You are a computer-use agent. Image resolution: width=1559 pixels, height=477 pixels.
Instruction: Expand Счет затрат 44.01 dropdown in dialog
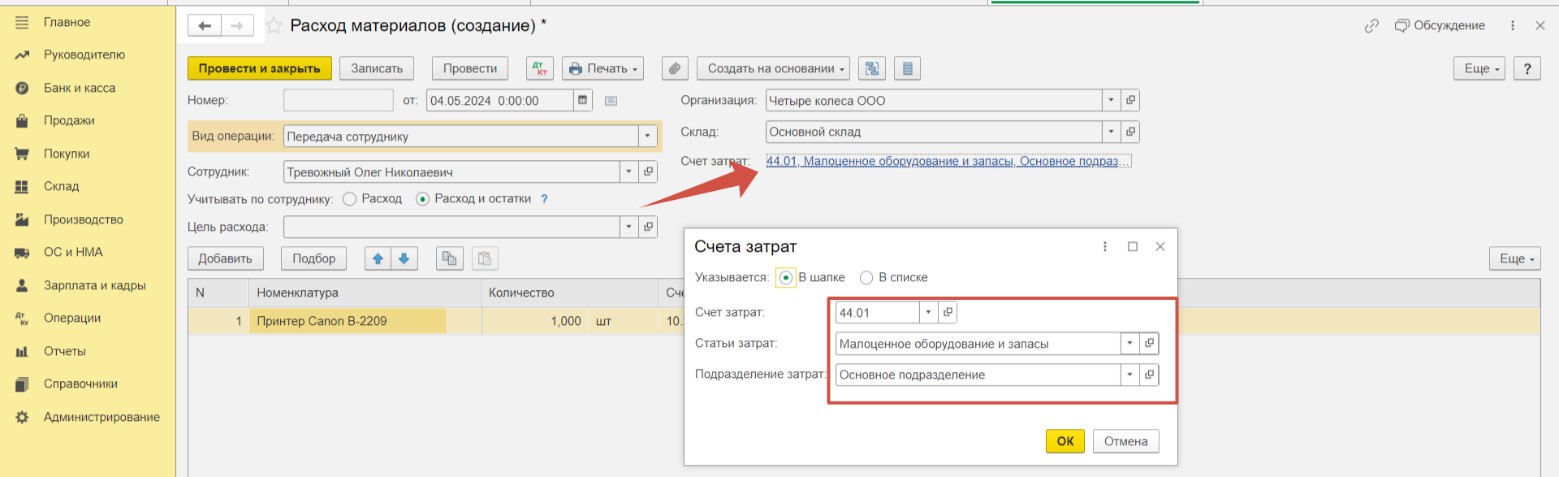929,312
